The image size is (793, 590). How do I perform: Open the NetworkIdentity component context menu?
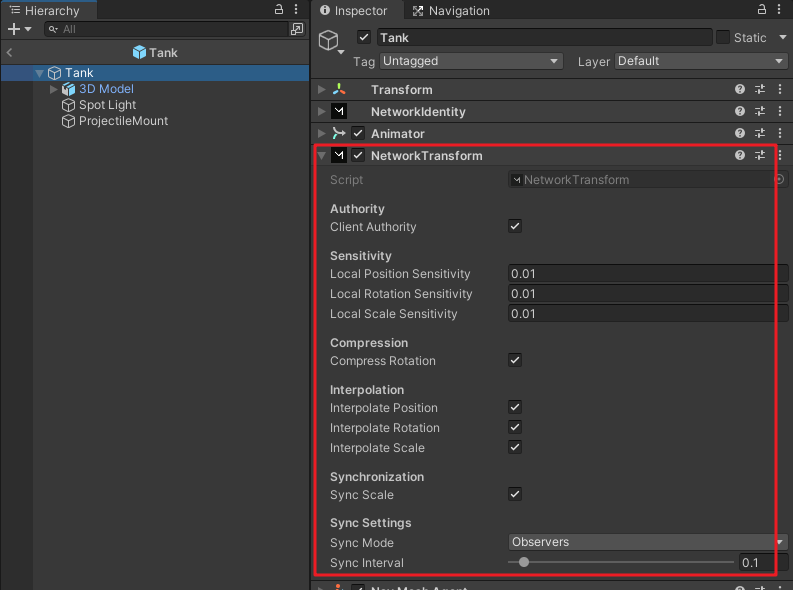point(780,111)
